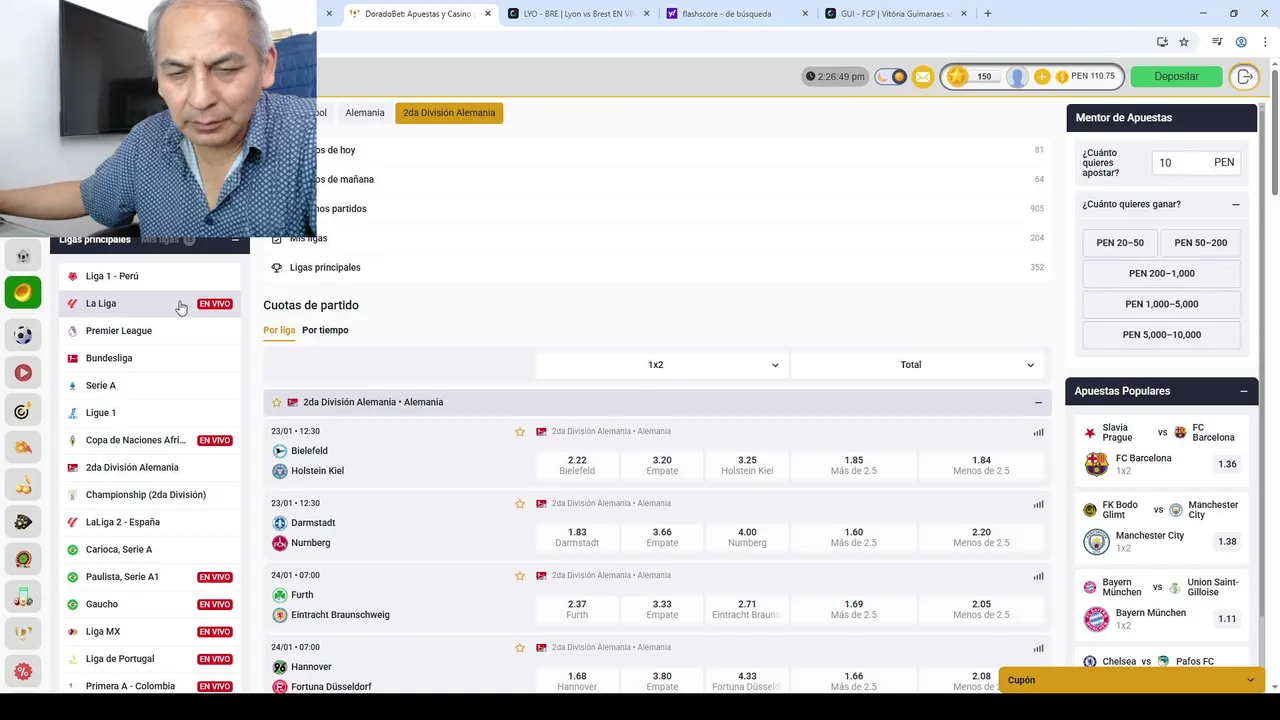
Task: Favorite the Hannover vs Fortuna Düsseldorf match
Action: pos(520,648)
